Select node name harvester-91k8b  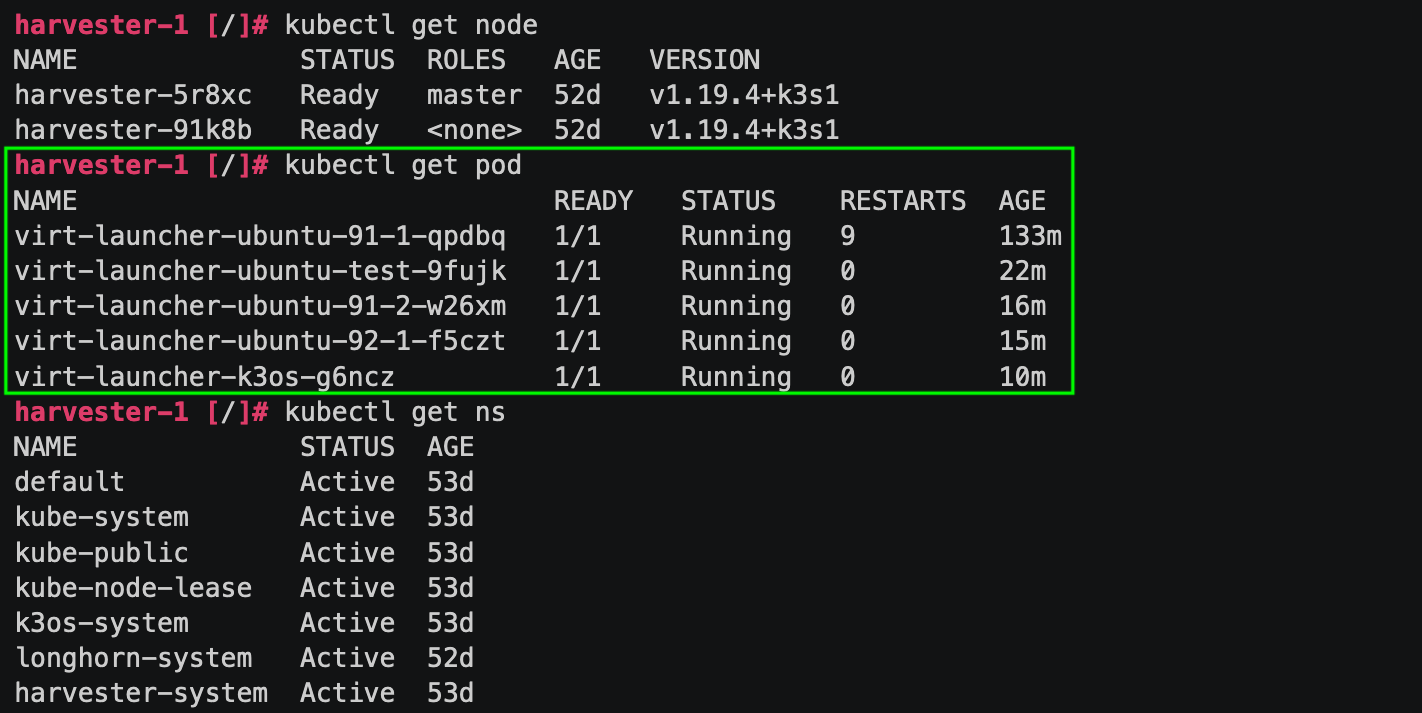click(x=133, y=130)
